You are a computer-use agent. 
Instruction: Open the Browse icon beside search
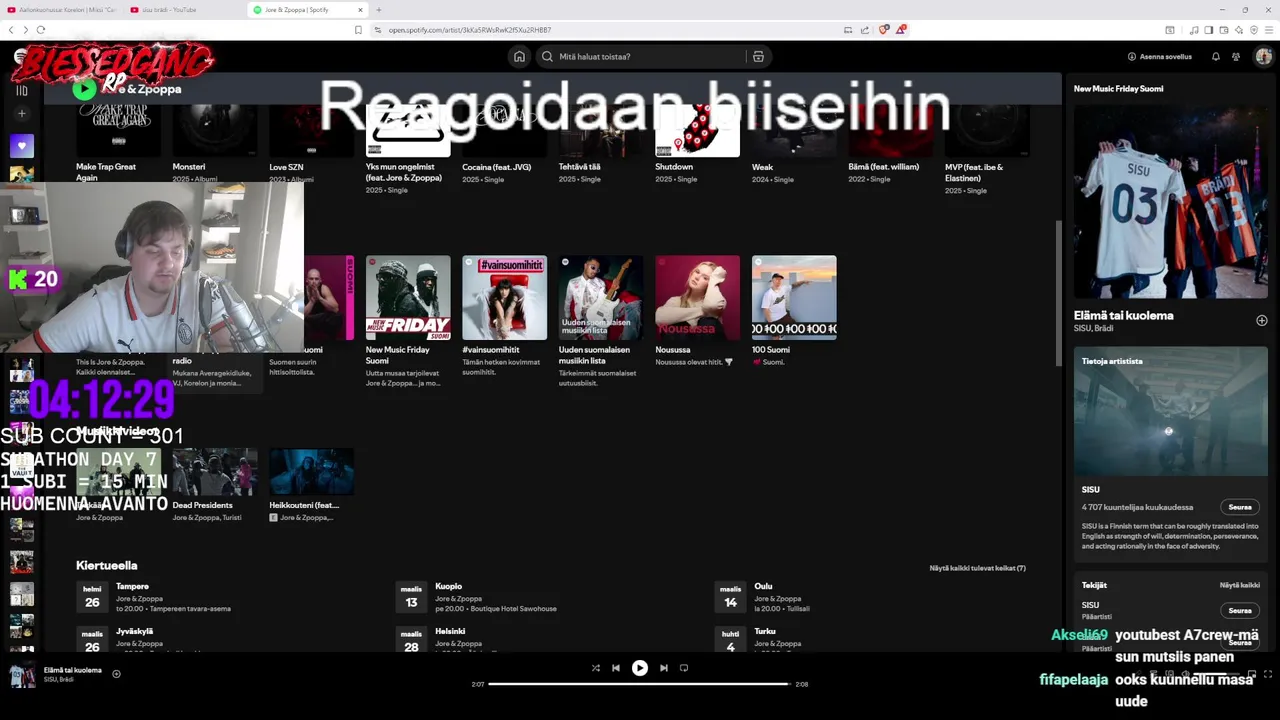[x=758, y=57]
